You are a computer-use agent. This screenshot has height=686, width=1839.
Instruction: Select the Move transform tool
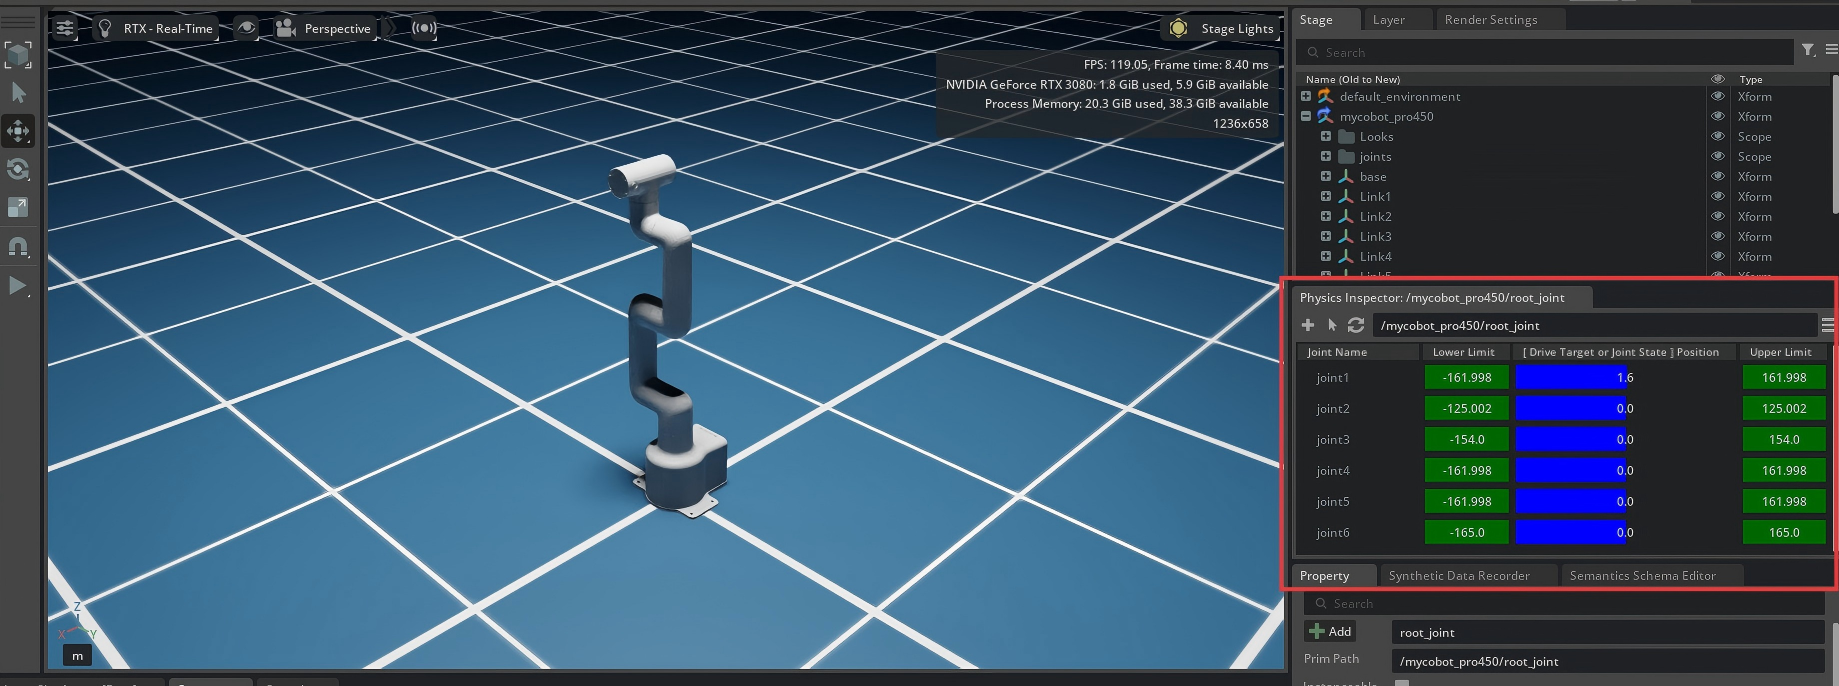coord(18,131)
